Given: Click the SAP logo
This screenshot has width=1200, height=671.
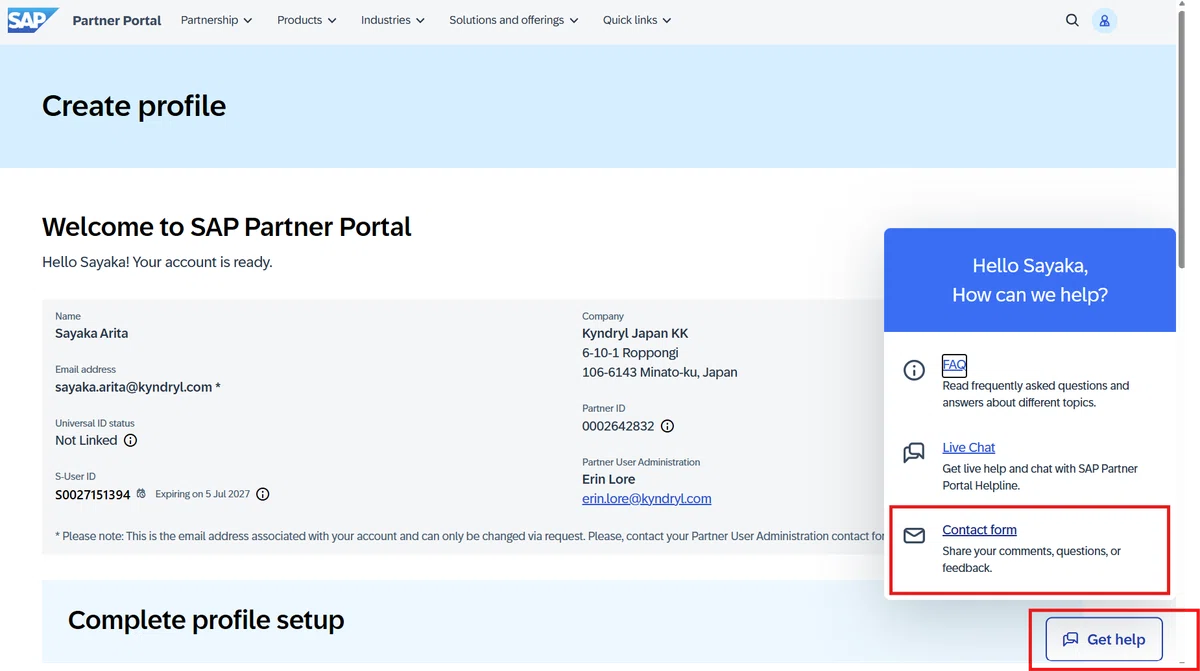Looking at the screenshot, I should [x=33, y=20].
